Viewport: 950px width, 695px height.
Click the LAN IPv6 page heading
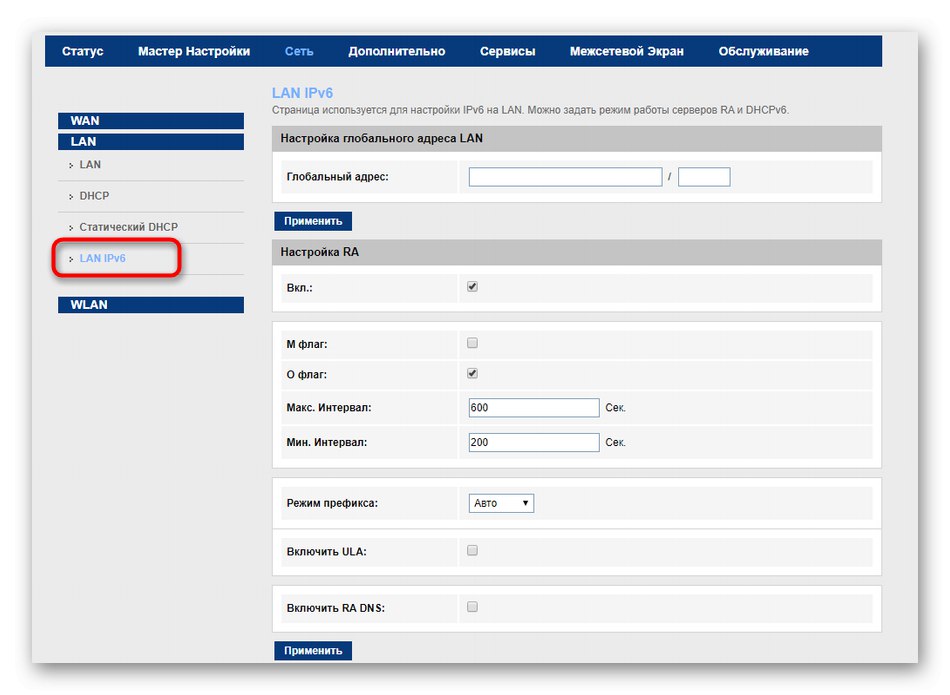click(x=302, y=93)
